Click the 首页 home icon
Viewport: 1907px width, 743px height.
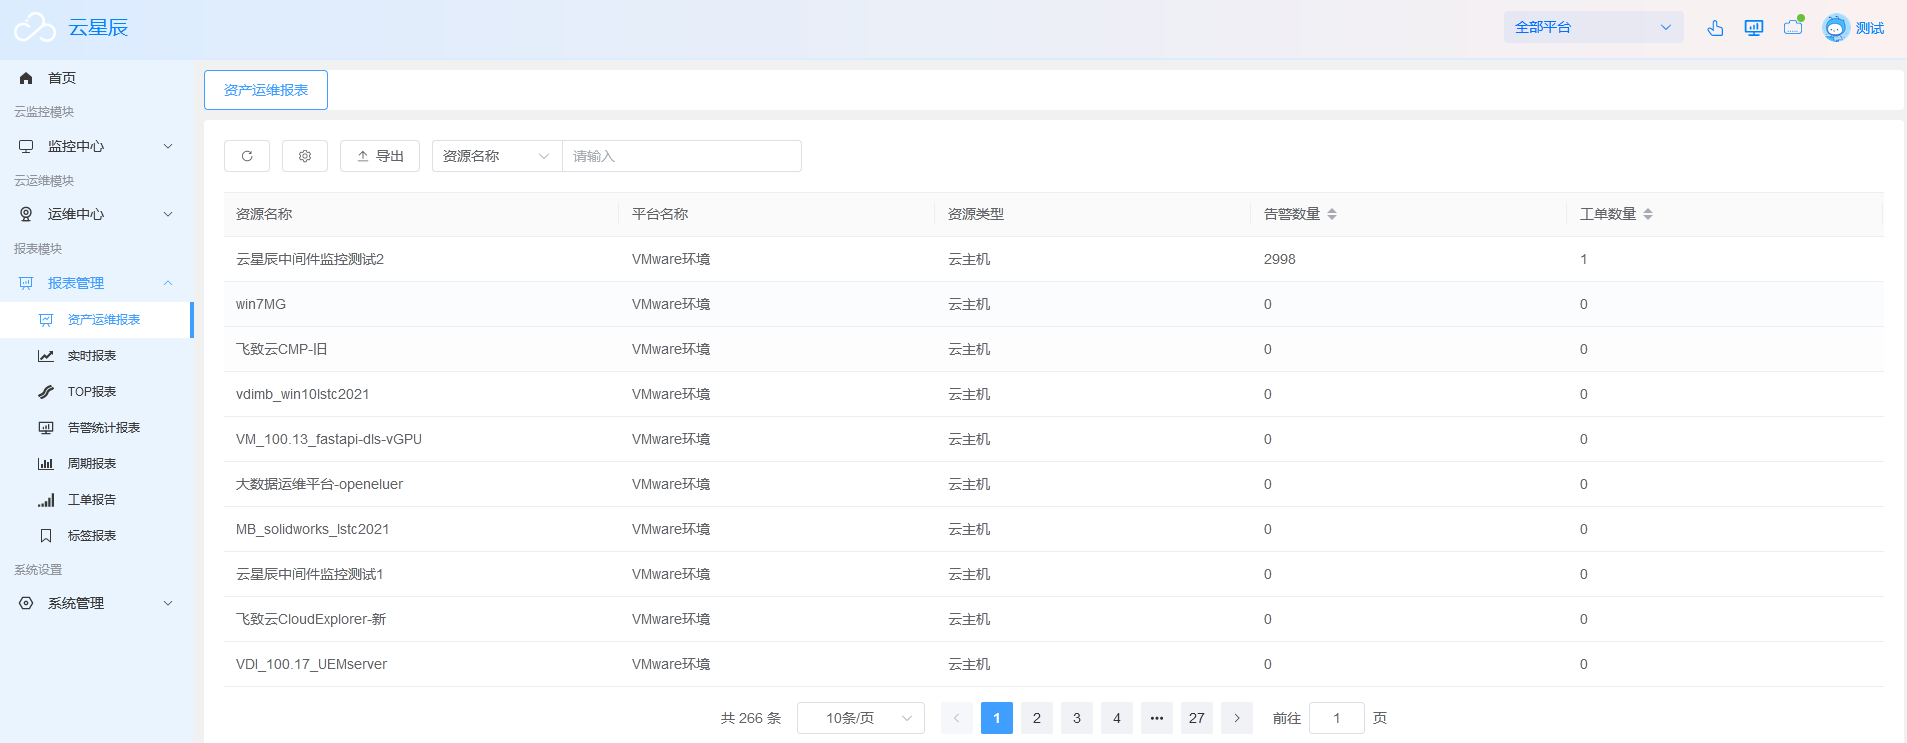pyautogui.click(x=26, y=78)
